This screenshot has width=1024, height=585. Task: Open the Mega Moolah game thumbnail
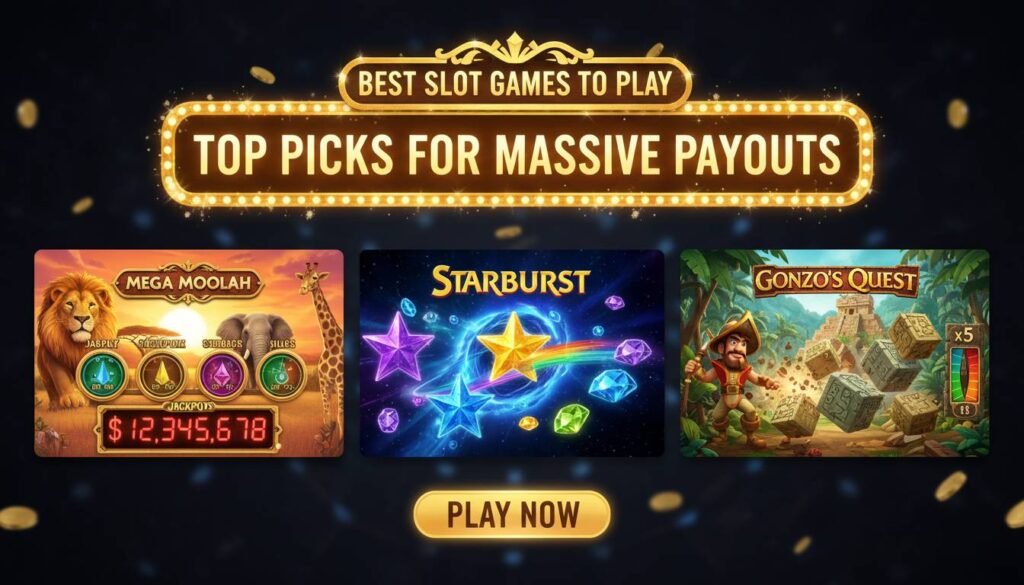[x=189, y=353]
